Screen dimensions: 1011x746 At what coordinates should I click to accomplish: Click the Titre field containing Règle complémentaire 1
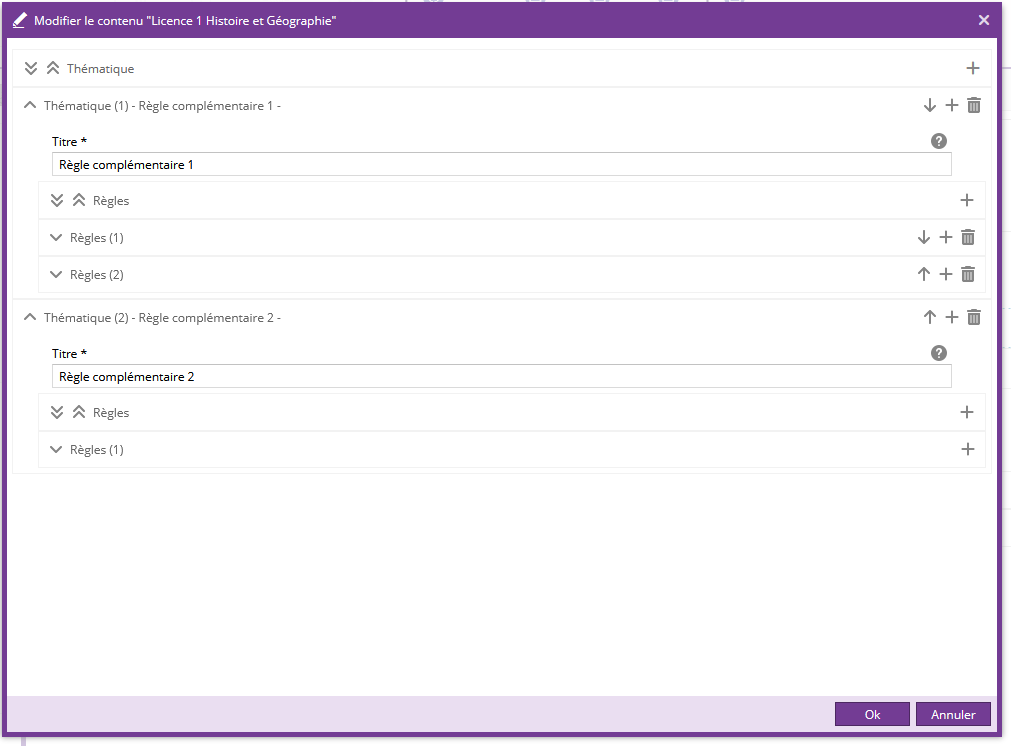click(500, 165)
